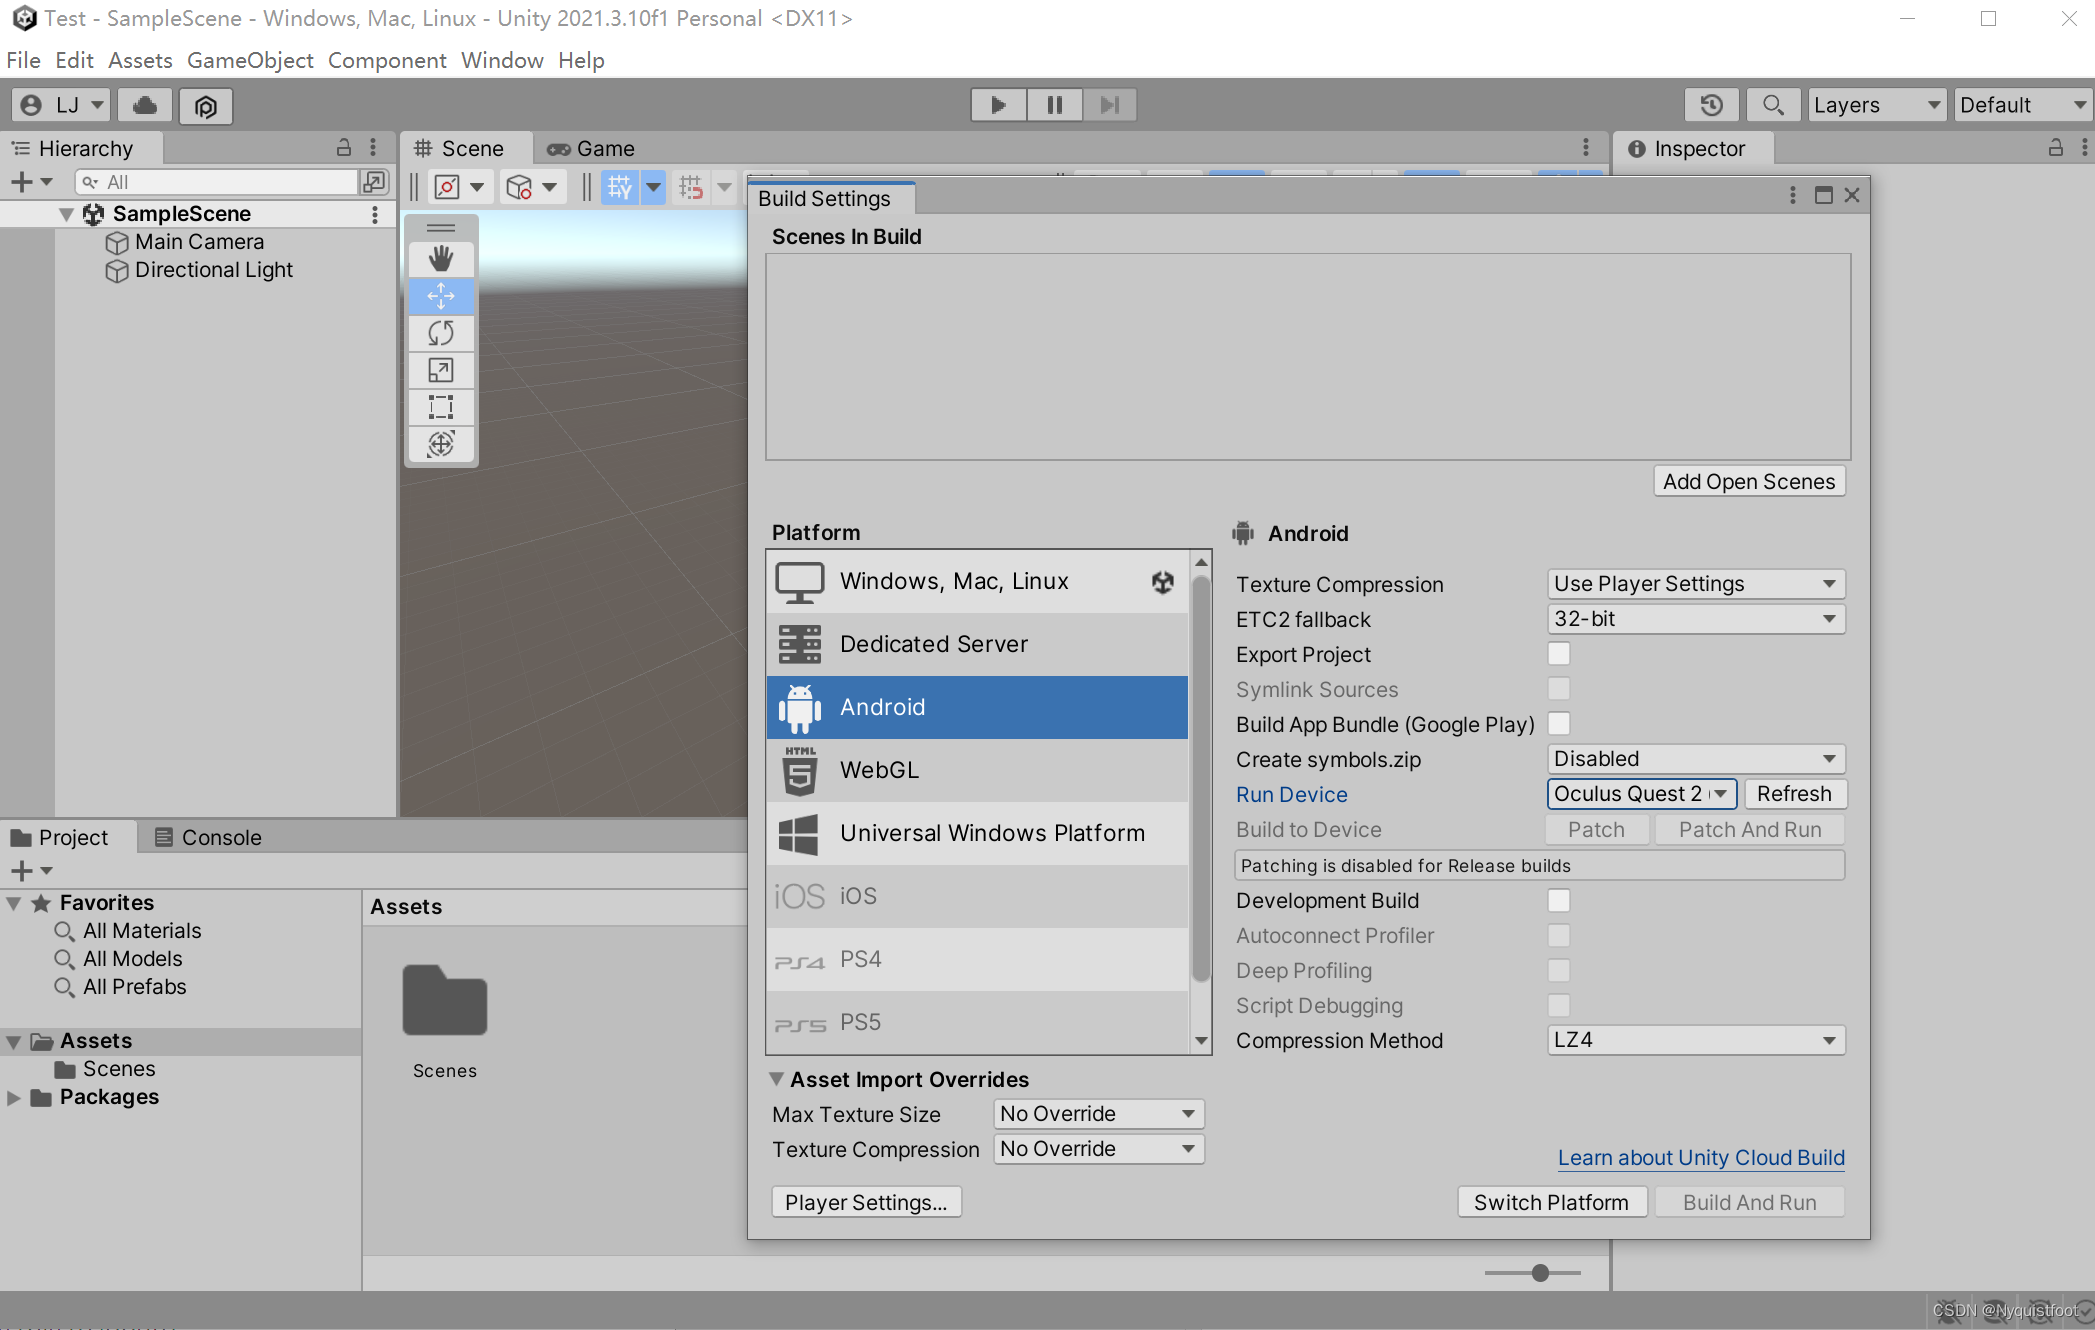Click the Play button to run scene
The width and height of the screenshot is (2095, 1330).
coord(996,104)
